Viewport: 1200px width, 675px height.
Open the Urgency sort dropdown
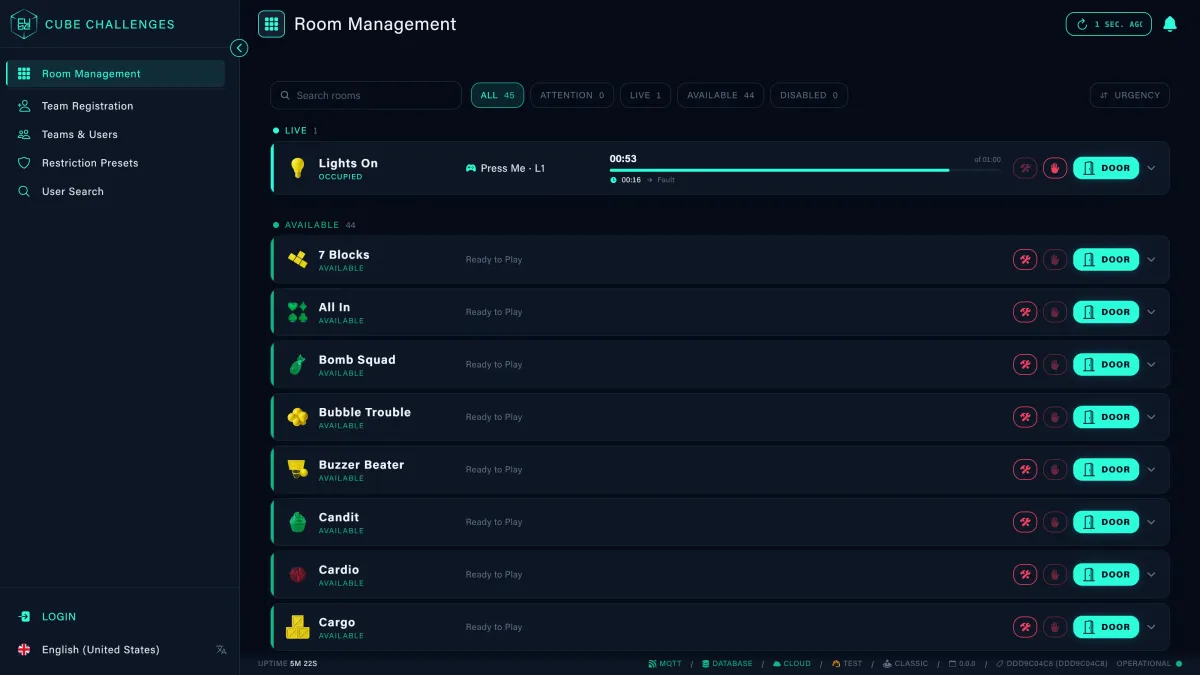click(x=1129, y=95)
